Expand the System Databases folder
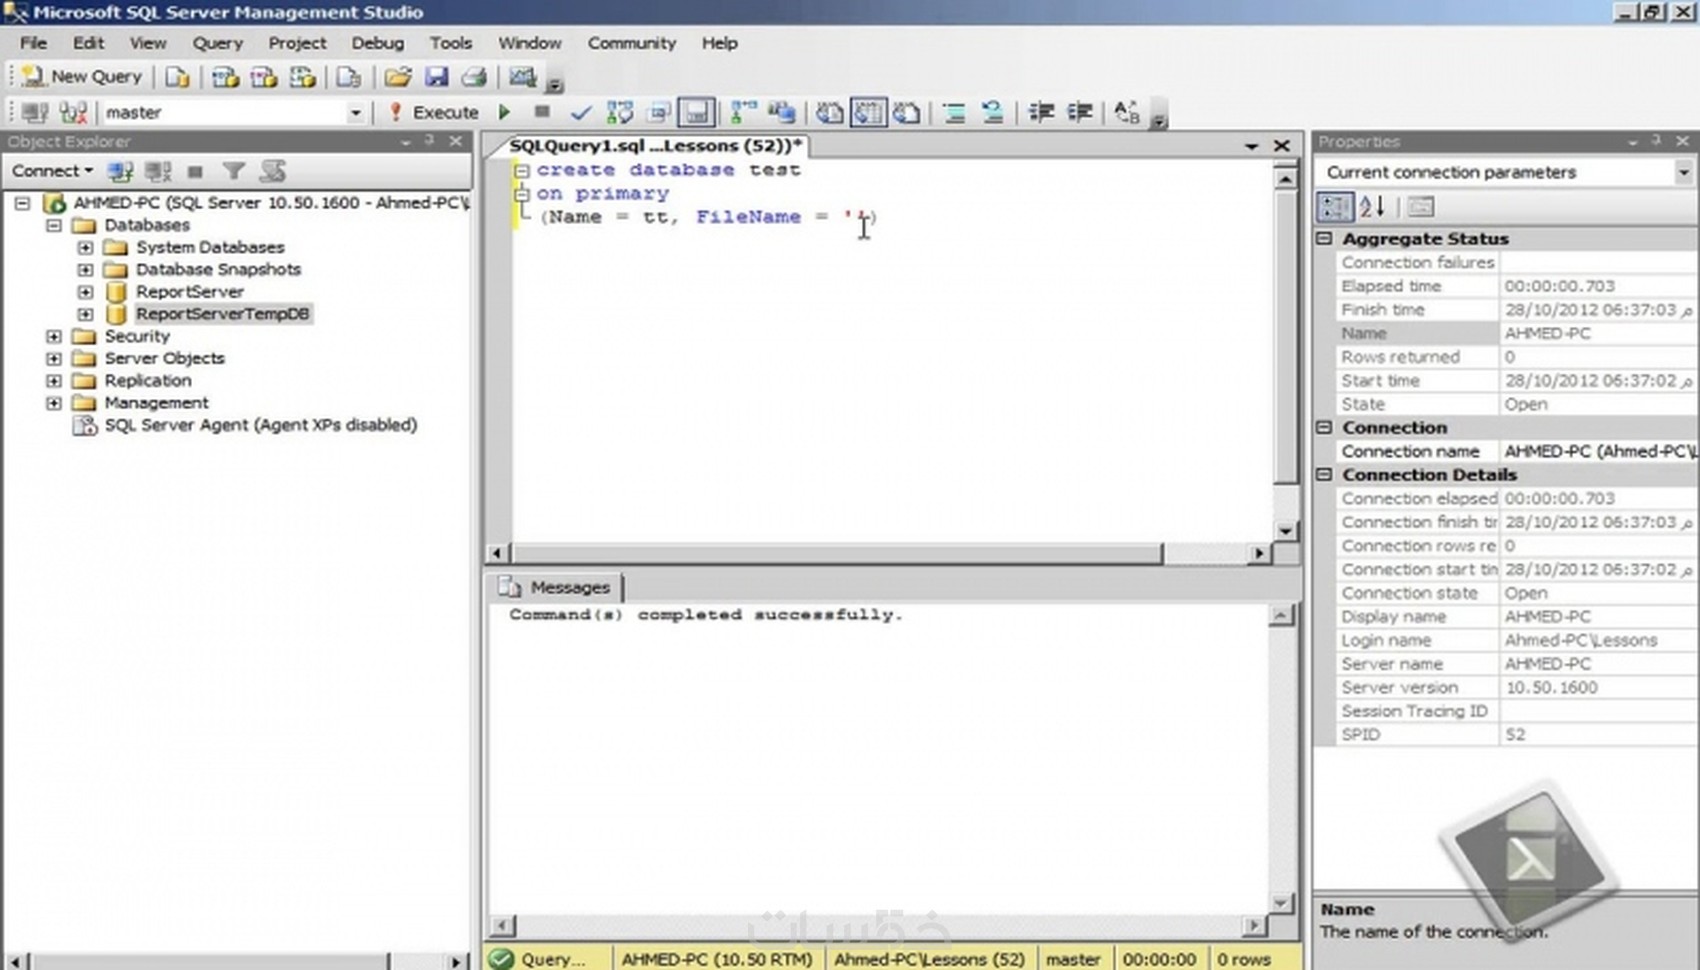The image size is (1700, 970). (x=85, y=247)
